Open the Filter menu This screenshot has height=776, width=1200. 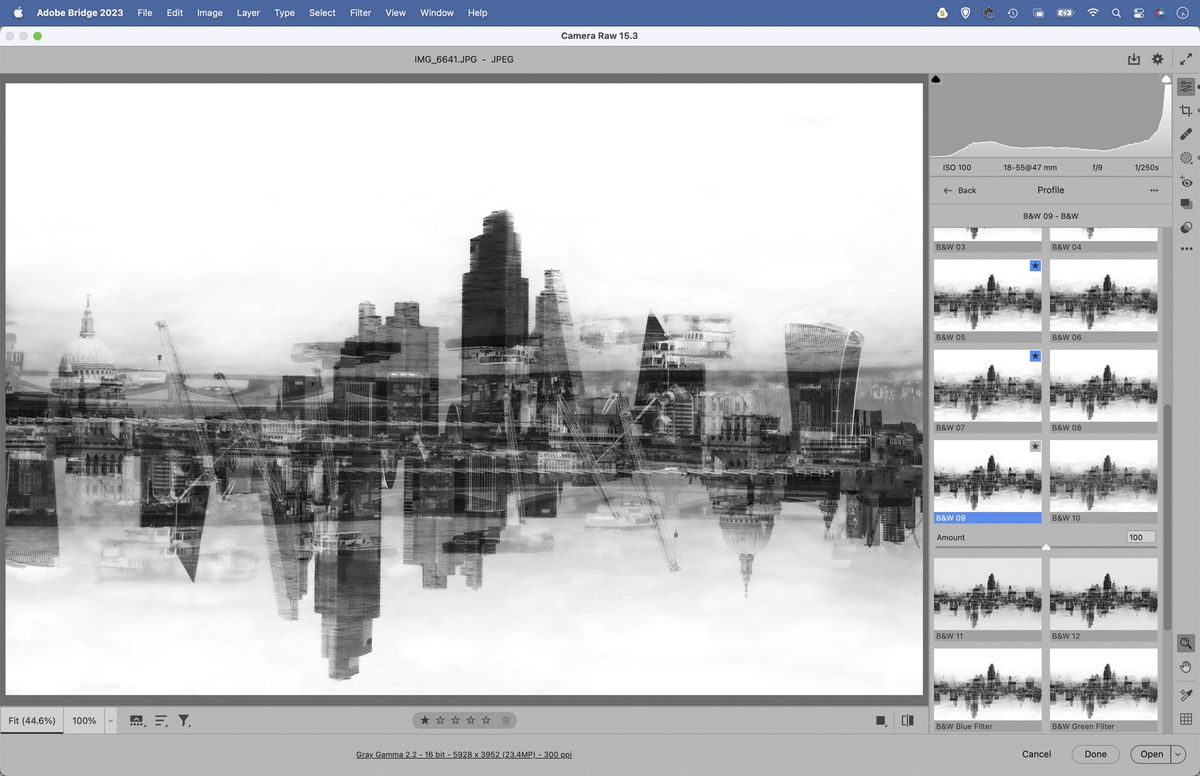pyautogui.click(x=360, y=13)
